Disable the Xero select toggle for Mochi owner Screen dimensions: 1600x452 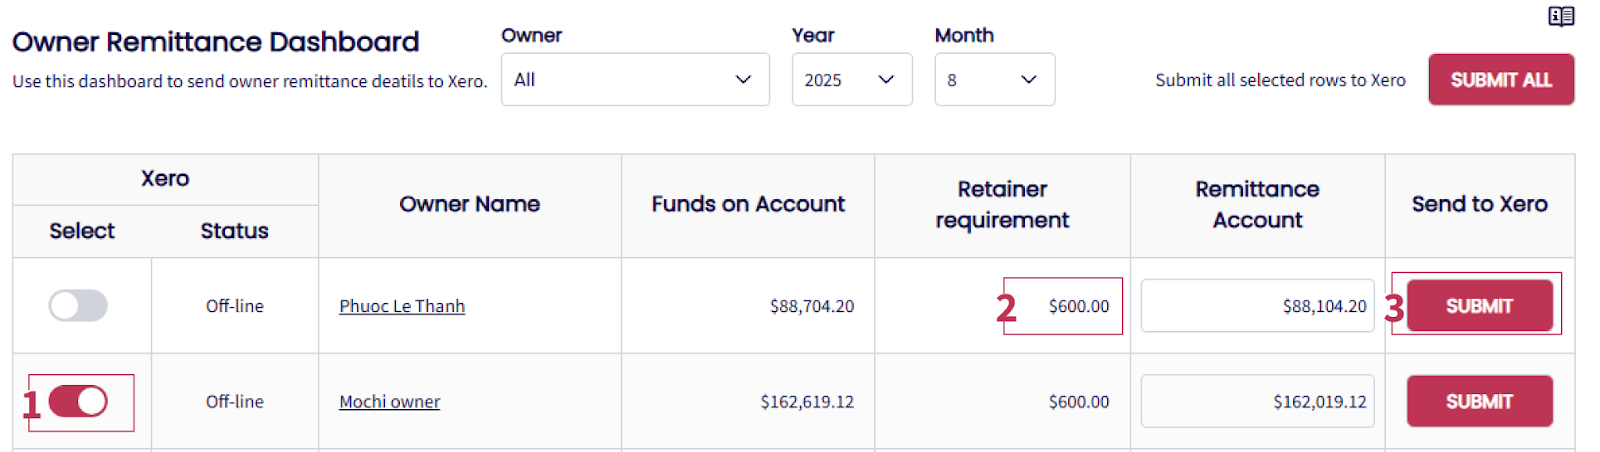click(x=78, y=402)
